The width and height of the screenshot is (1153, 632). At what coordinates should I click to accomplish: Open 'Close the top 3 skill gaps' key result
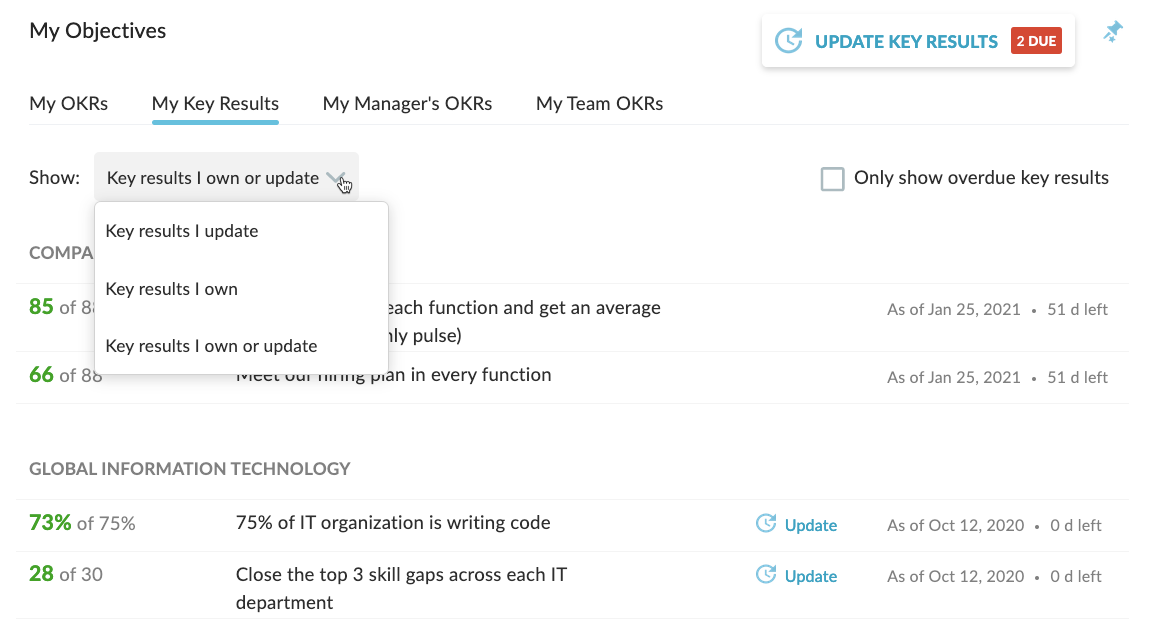[x=401, y=588]
